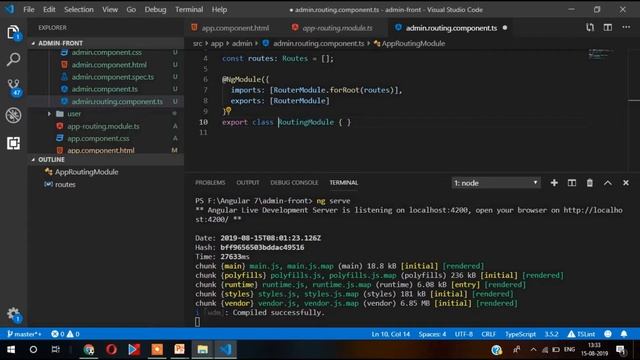640x360 pixels.
Task: Switch to OUTPUT panel tab
Action: click(248, 182)
